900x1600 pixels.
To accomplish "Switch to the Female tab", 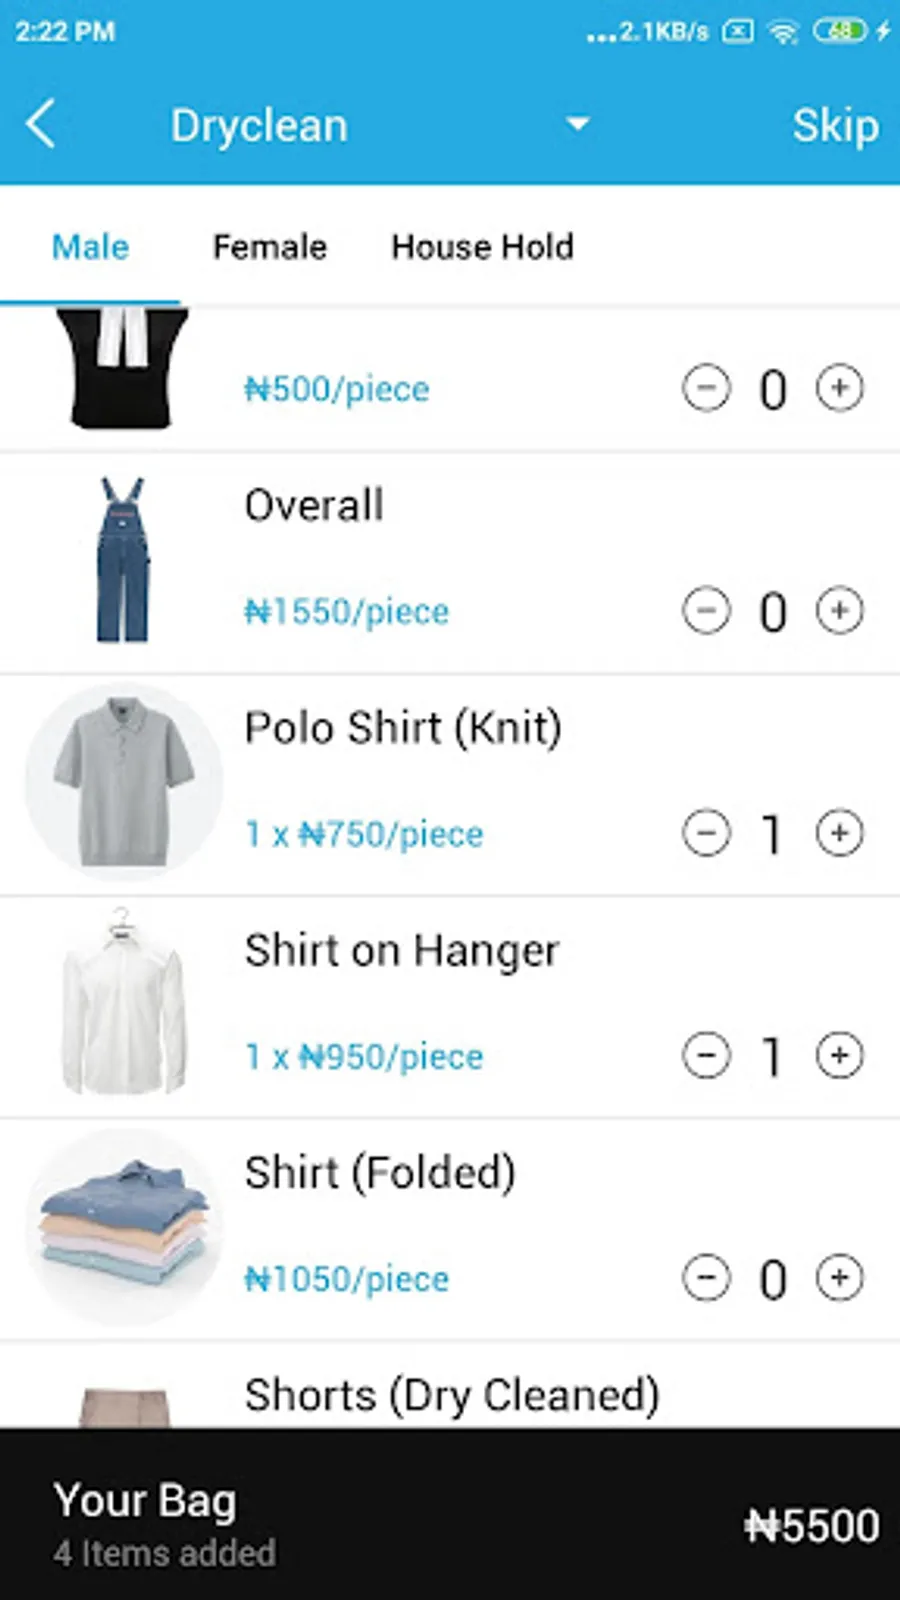I will click(x=270, y=247).
